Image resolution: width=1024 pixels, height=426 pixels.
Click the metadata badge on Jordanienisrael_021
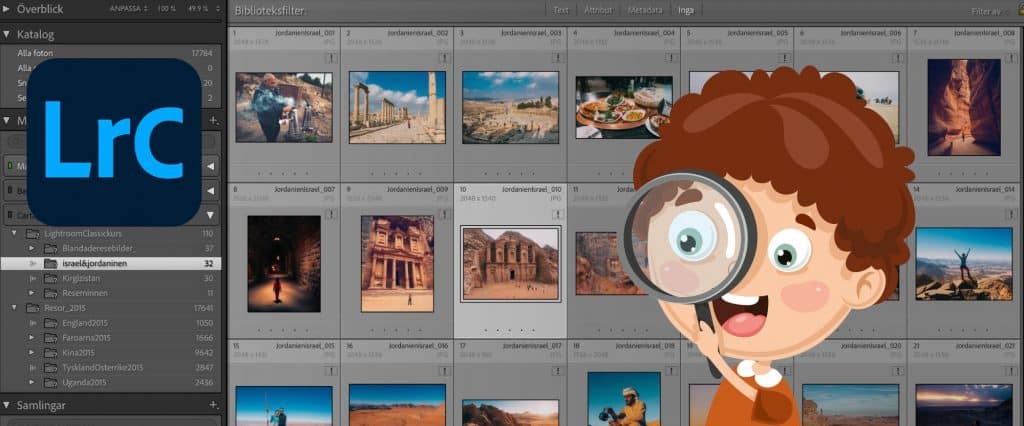click(x=1010, y=371)
